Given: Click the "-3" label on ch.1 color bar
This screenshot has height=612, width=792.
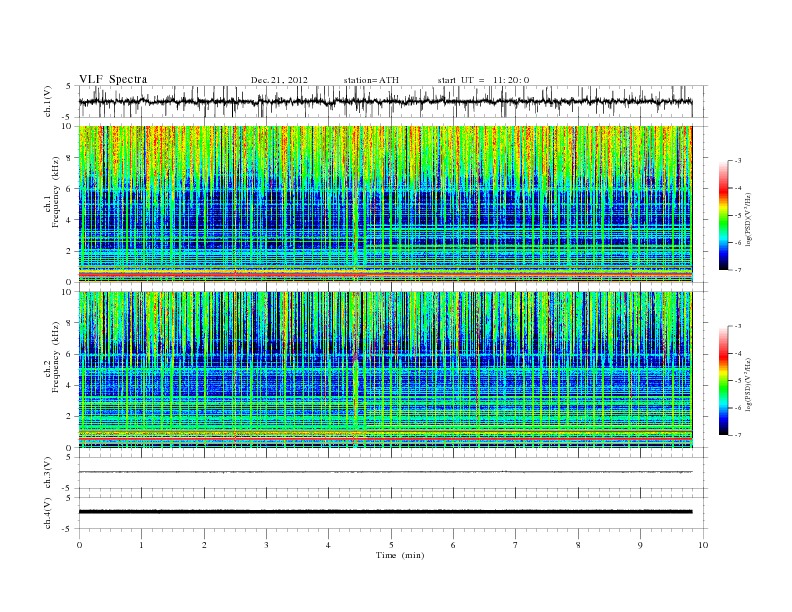Looking at the screenshot, I should tap(738, 161).
